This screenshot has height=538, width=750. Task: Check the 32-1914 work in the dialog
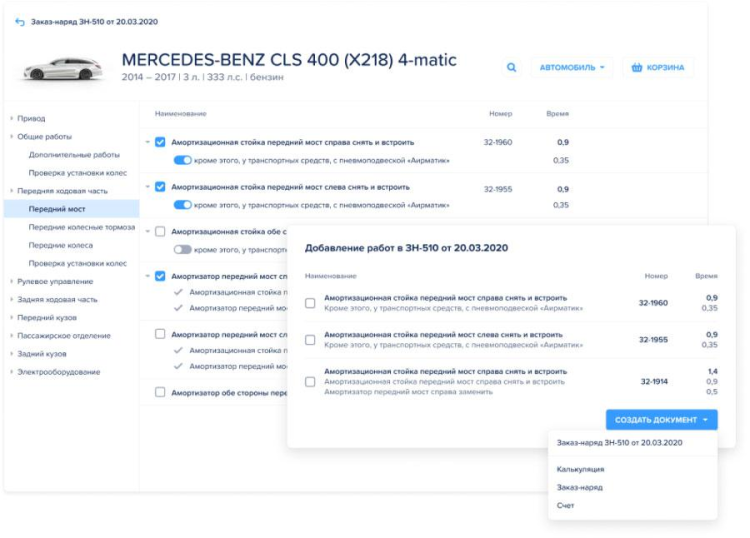tap(310, 381)
